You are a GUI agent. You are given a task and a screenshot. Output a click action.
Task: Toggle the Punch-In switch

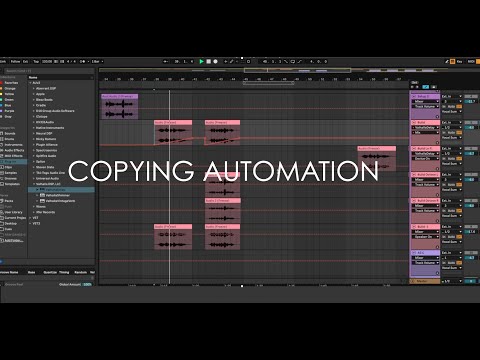pyautogui.click(x=286, y=61)
